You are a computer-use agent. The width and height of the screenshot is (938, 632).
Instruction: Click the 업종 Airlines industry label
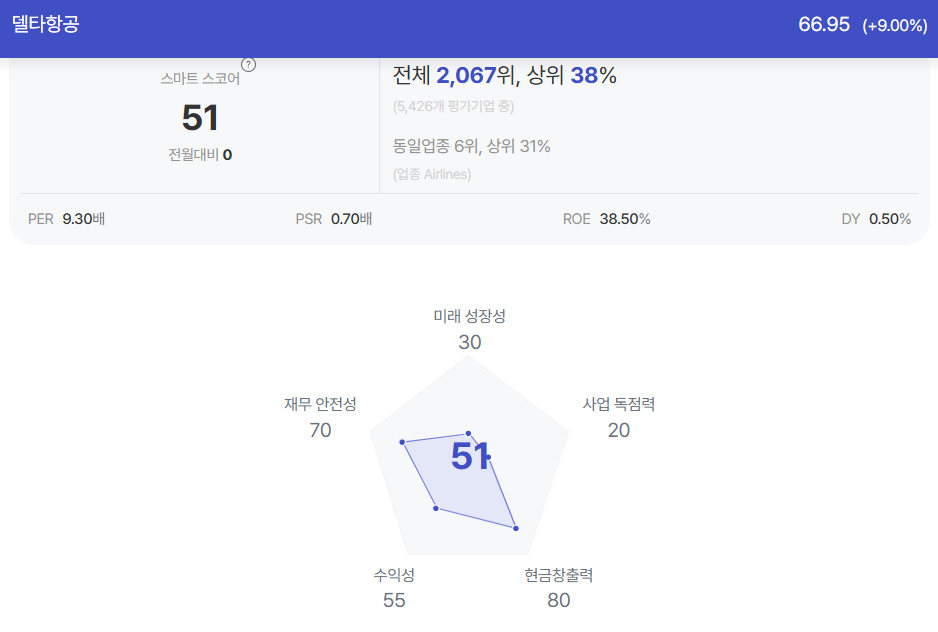432,174
